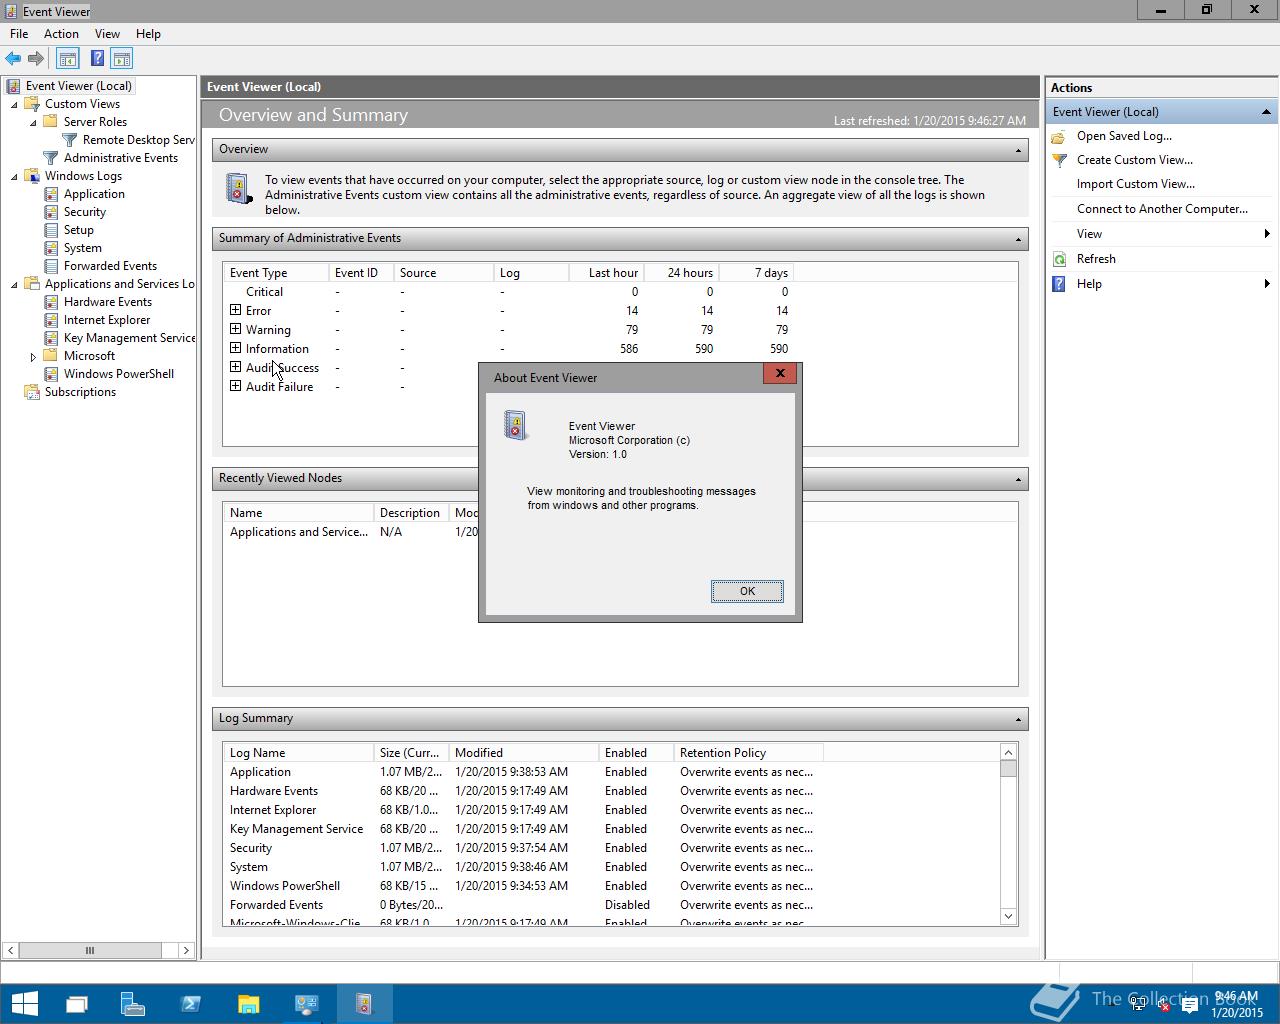Click the Back arrow in toolbar
1280x1024 pixels.
pyautogui.click(x=13, y=59)
